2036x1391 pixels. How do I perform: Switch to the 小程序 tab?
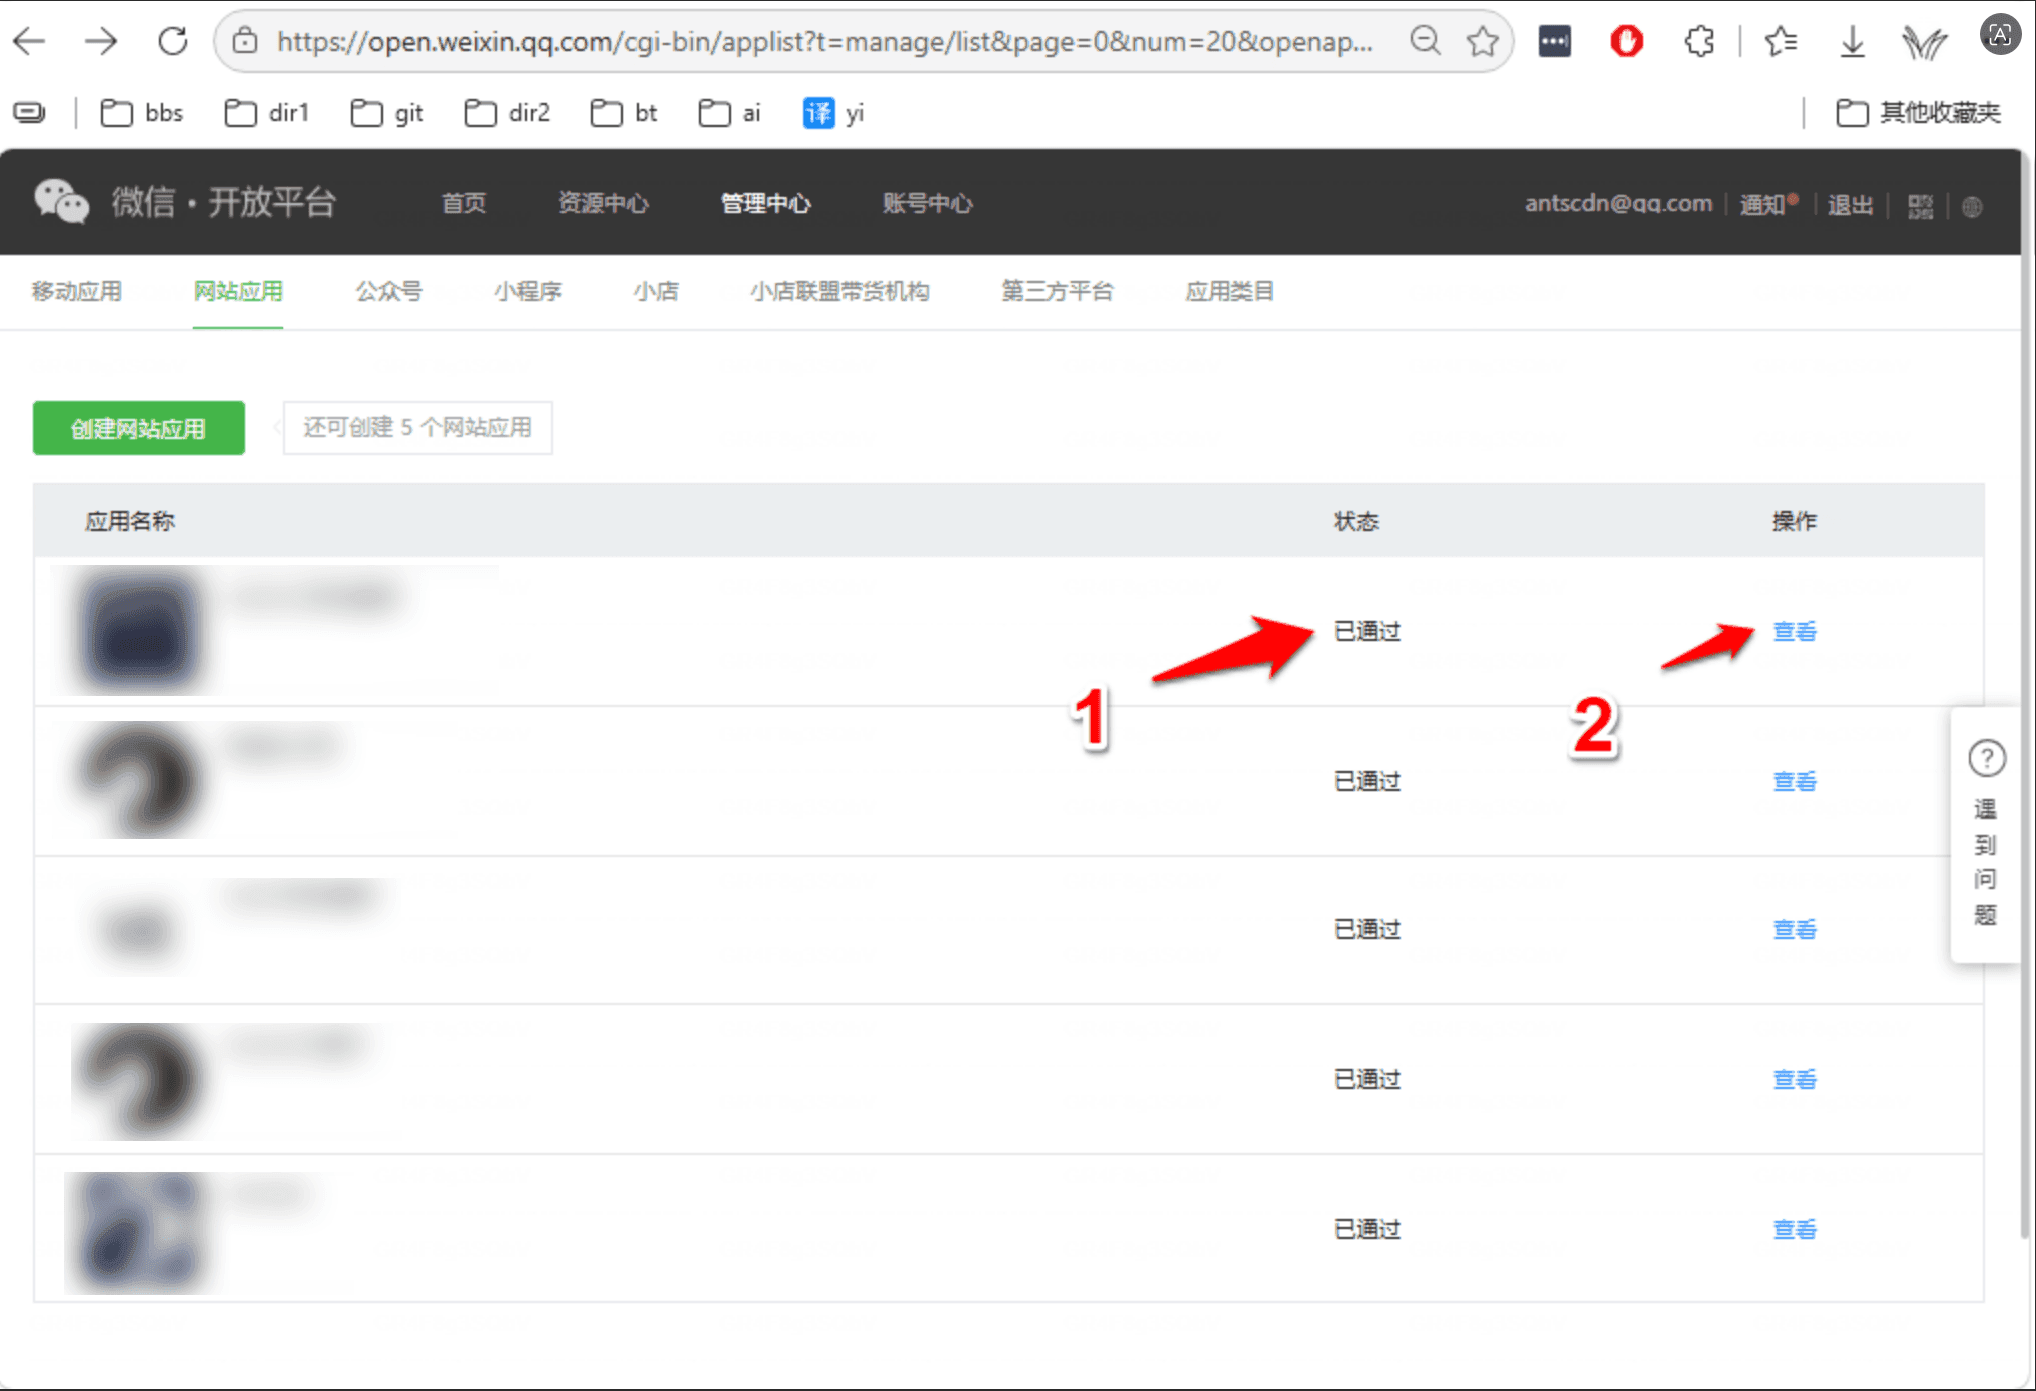[x=527, y=291]
